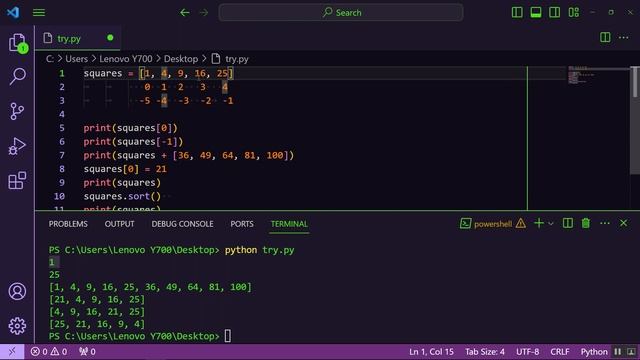
Task: Click the remote window status bar button
Action: (x=12, y=351)
